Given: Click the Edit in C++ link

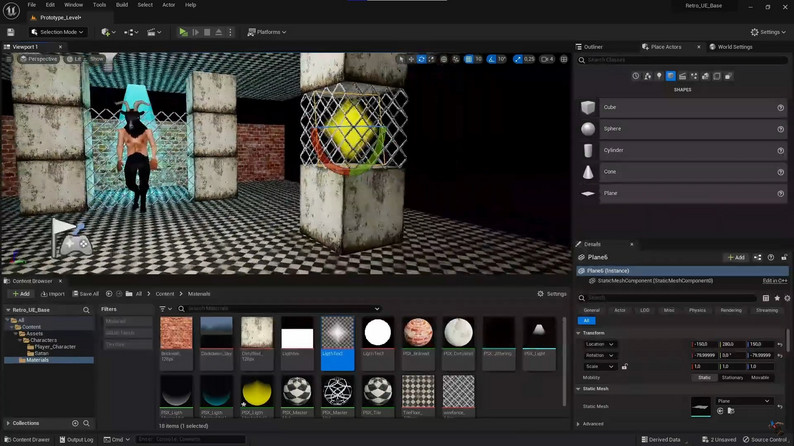Looking at the screenshot, I should pos(775,280).
